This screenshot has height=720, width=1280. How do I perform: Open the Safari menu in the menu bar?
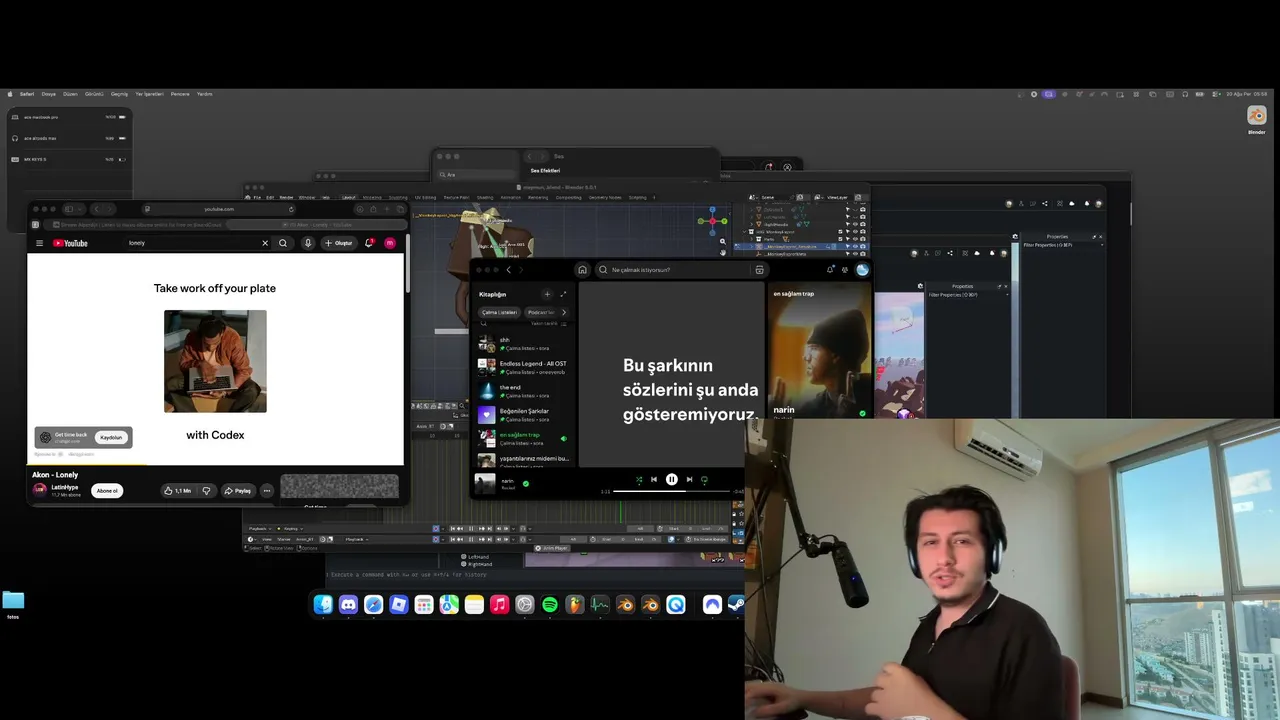[x=27, y=94]
